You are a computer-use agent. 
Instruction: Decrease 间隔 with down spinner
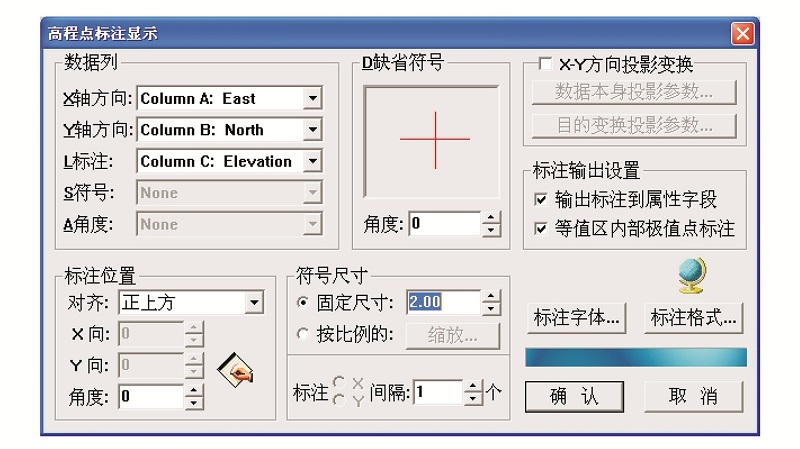[x=473, y=398]
